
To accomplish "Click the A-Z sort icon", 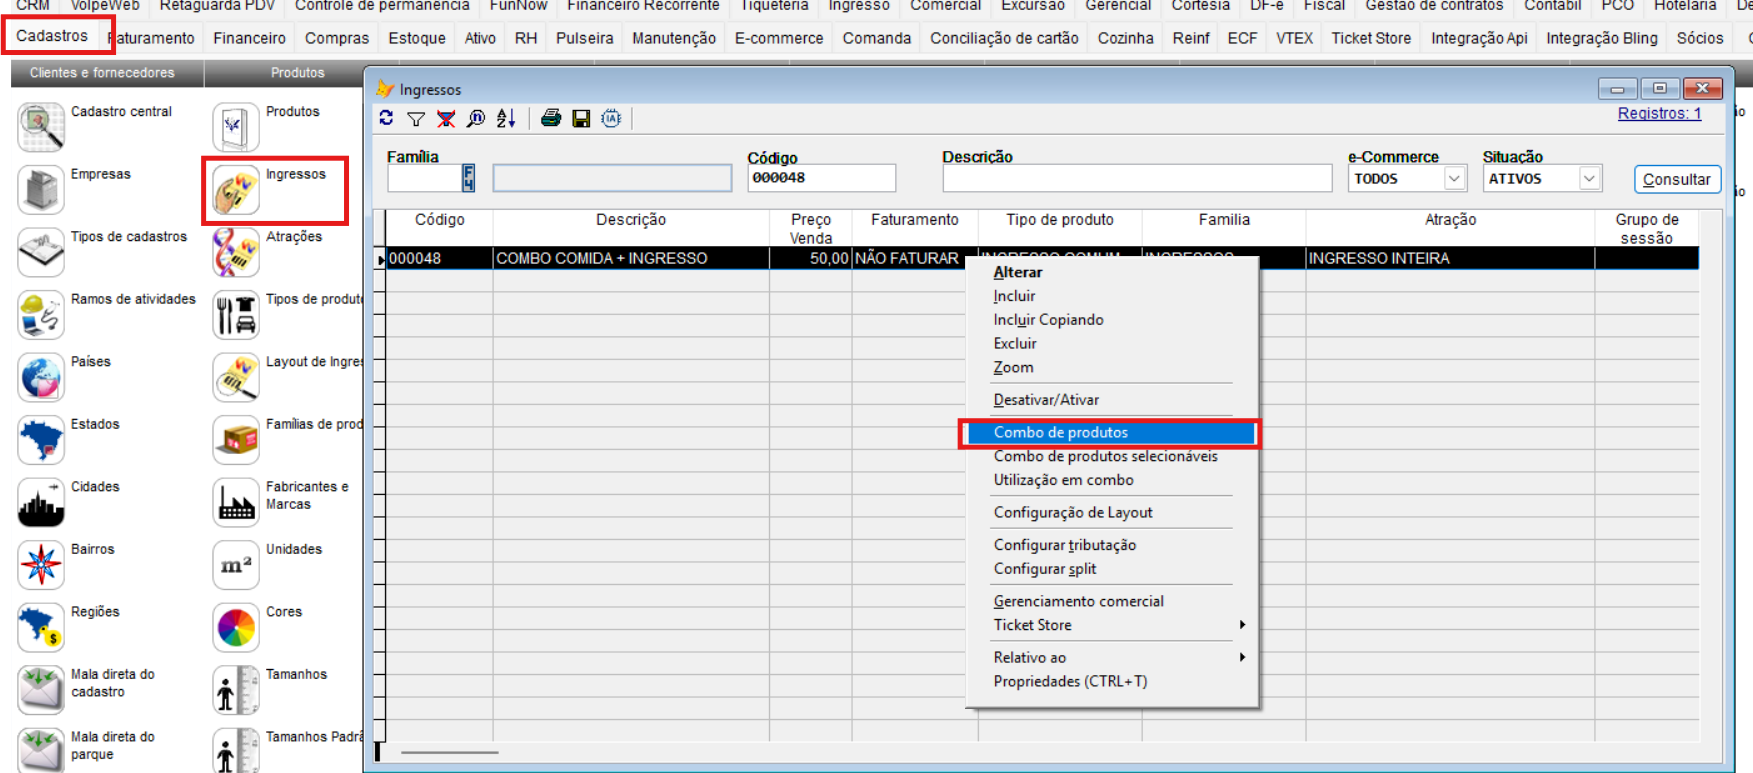I will tap(506, 119).
